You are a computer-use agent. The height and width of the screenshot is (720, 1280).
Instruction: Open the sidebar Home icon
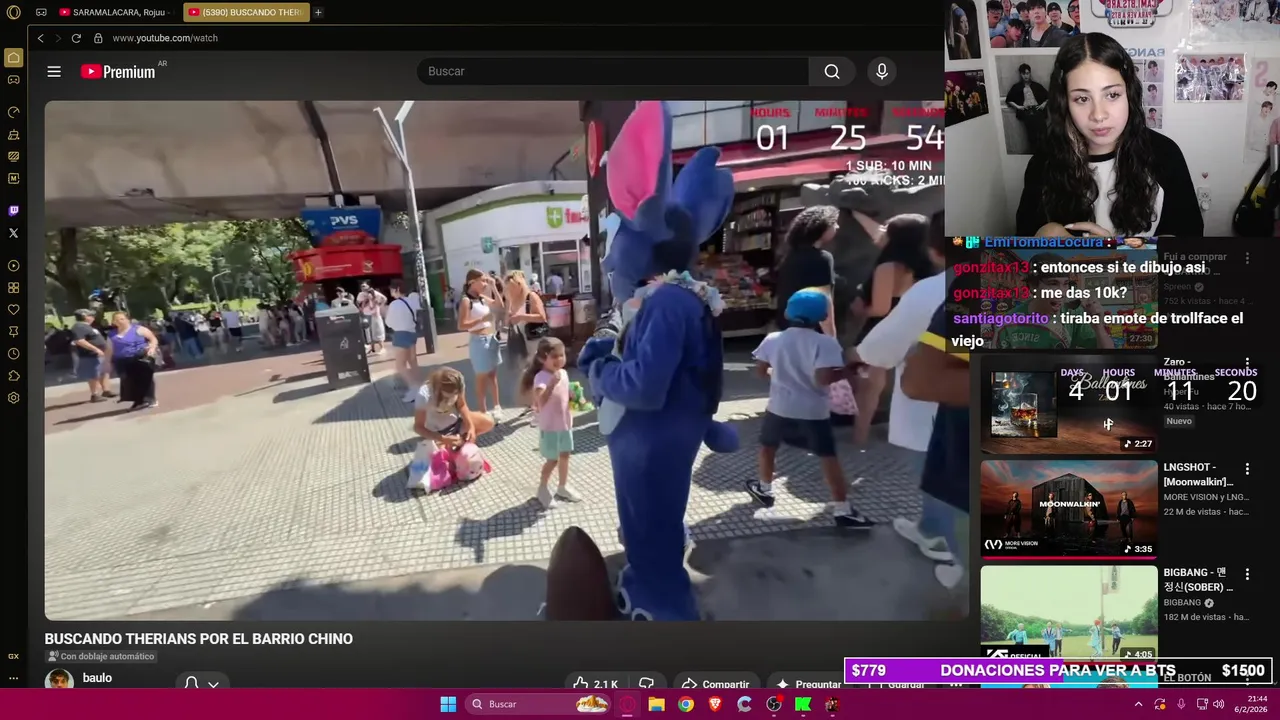[x=14, y=57]
